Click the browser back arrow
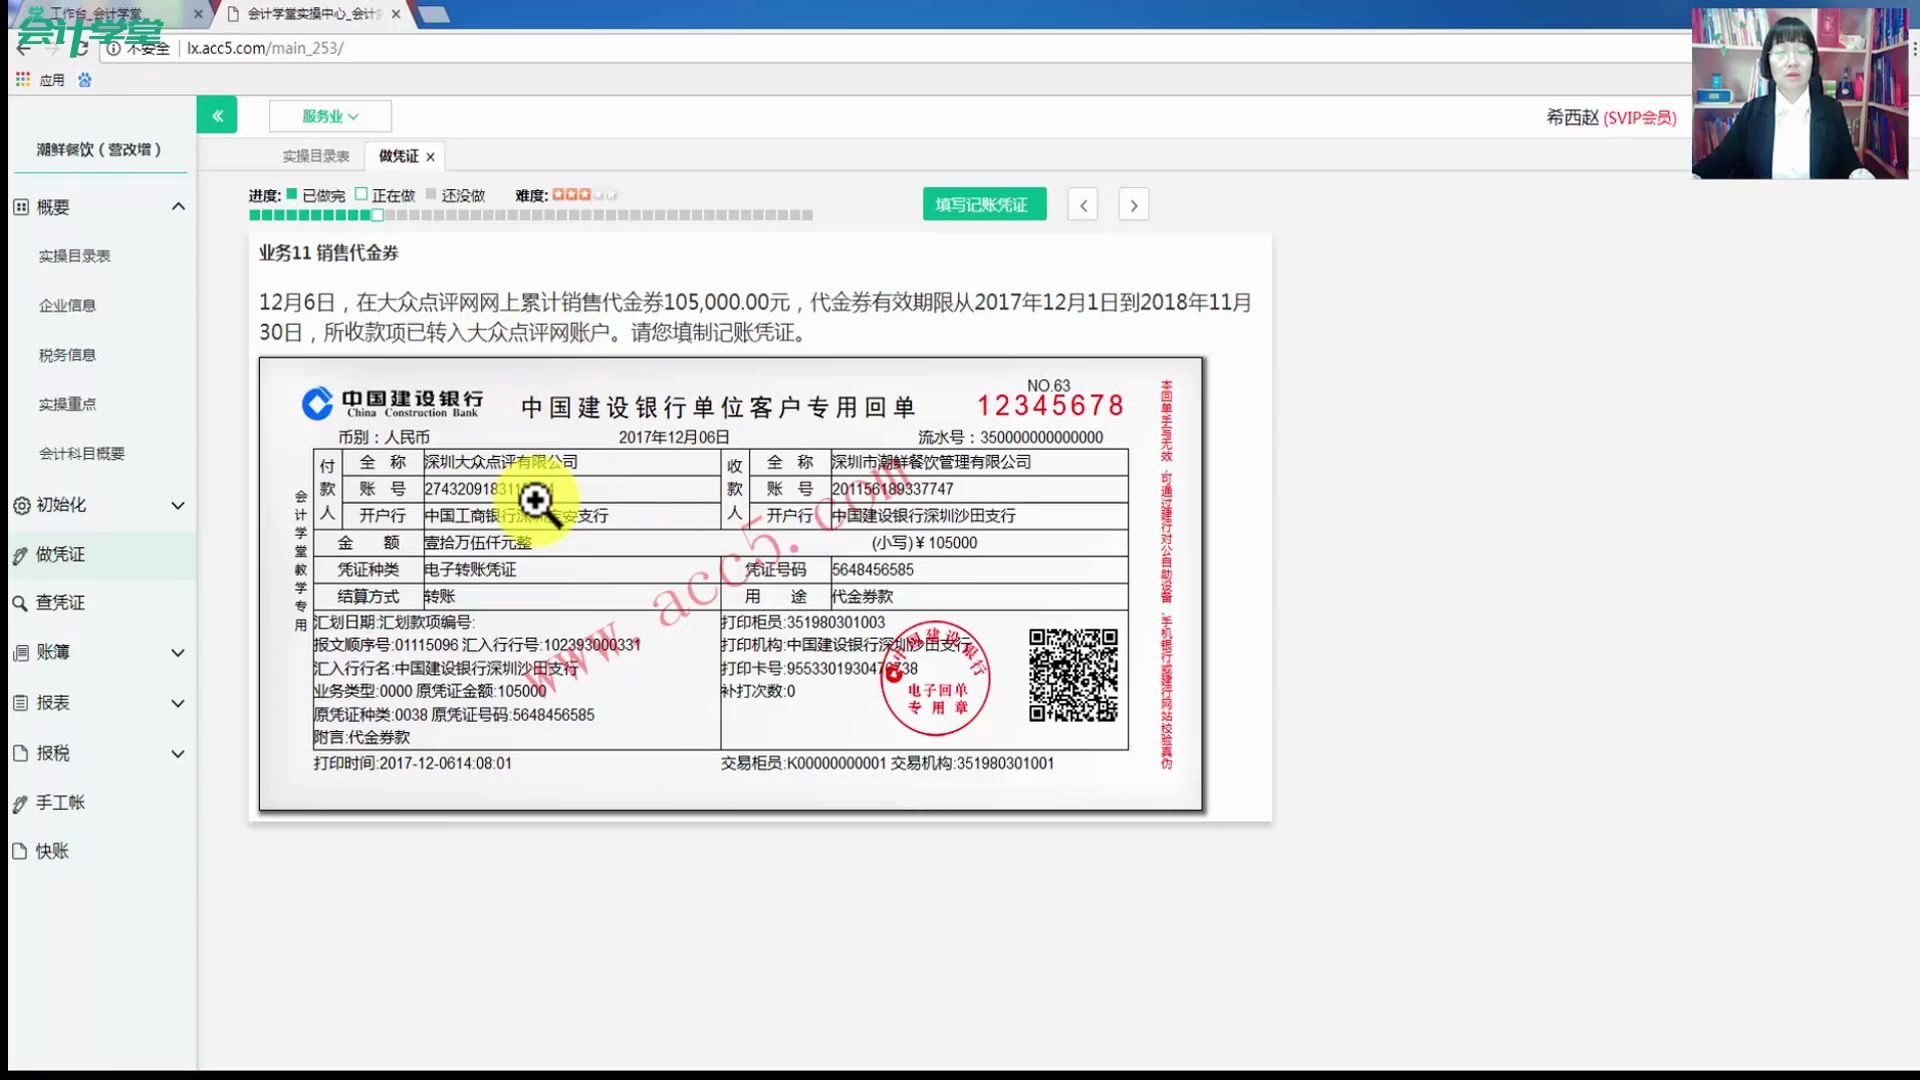1920x1080 pixels. pos(22,48)
